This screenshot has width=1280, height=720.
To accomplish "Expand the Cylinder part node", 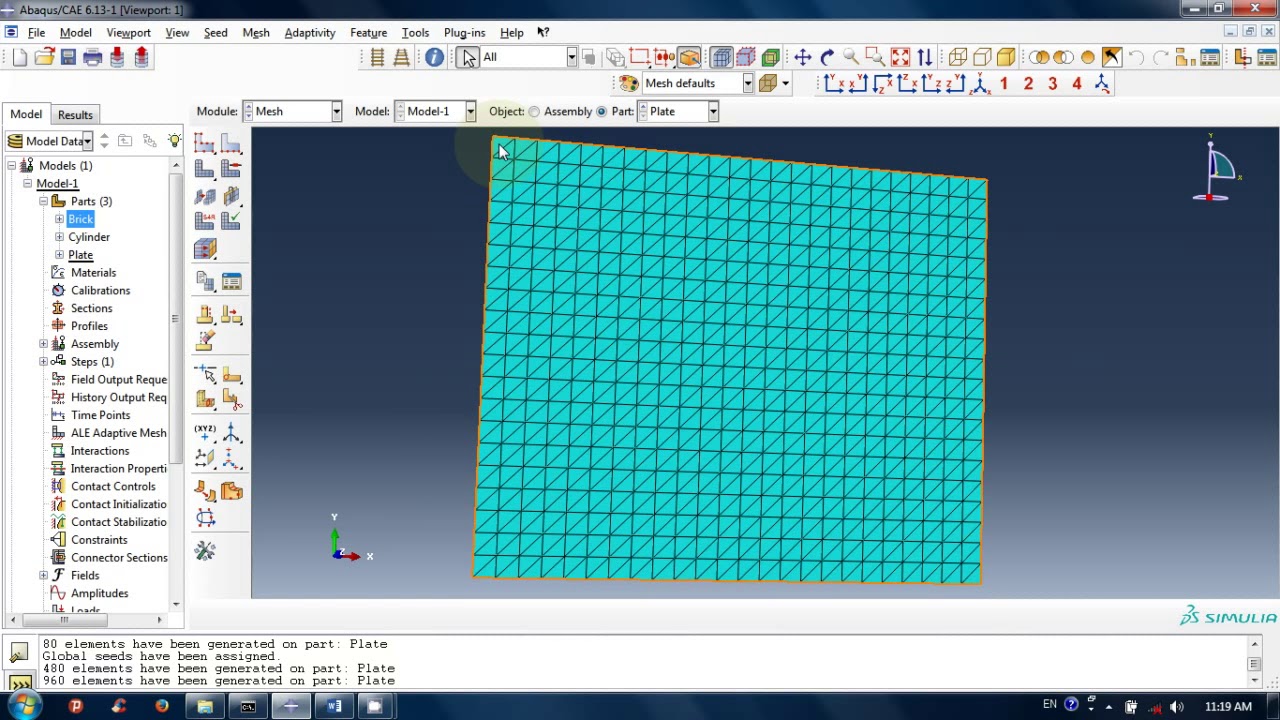I will (x=59, y=237).
